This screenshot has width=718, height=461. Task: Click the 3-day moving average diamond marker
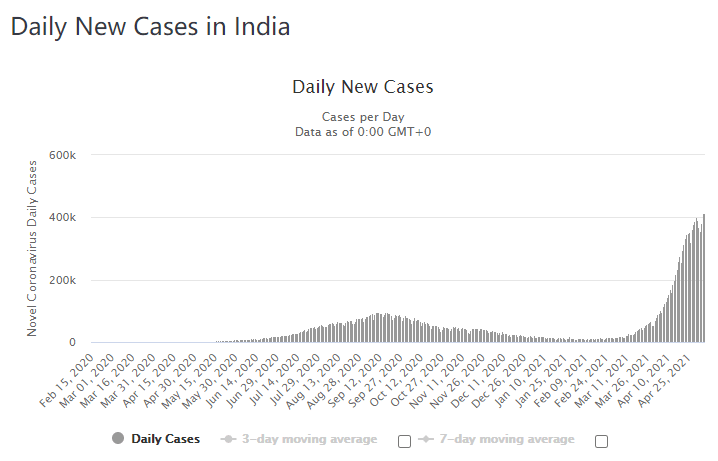tap(228, 439)
